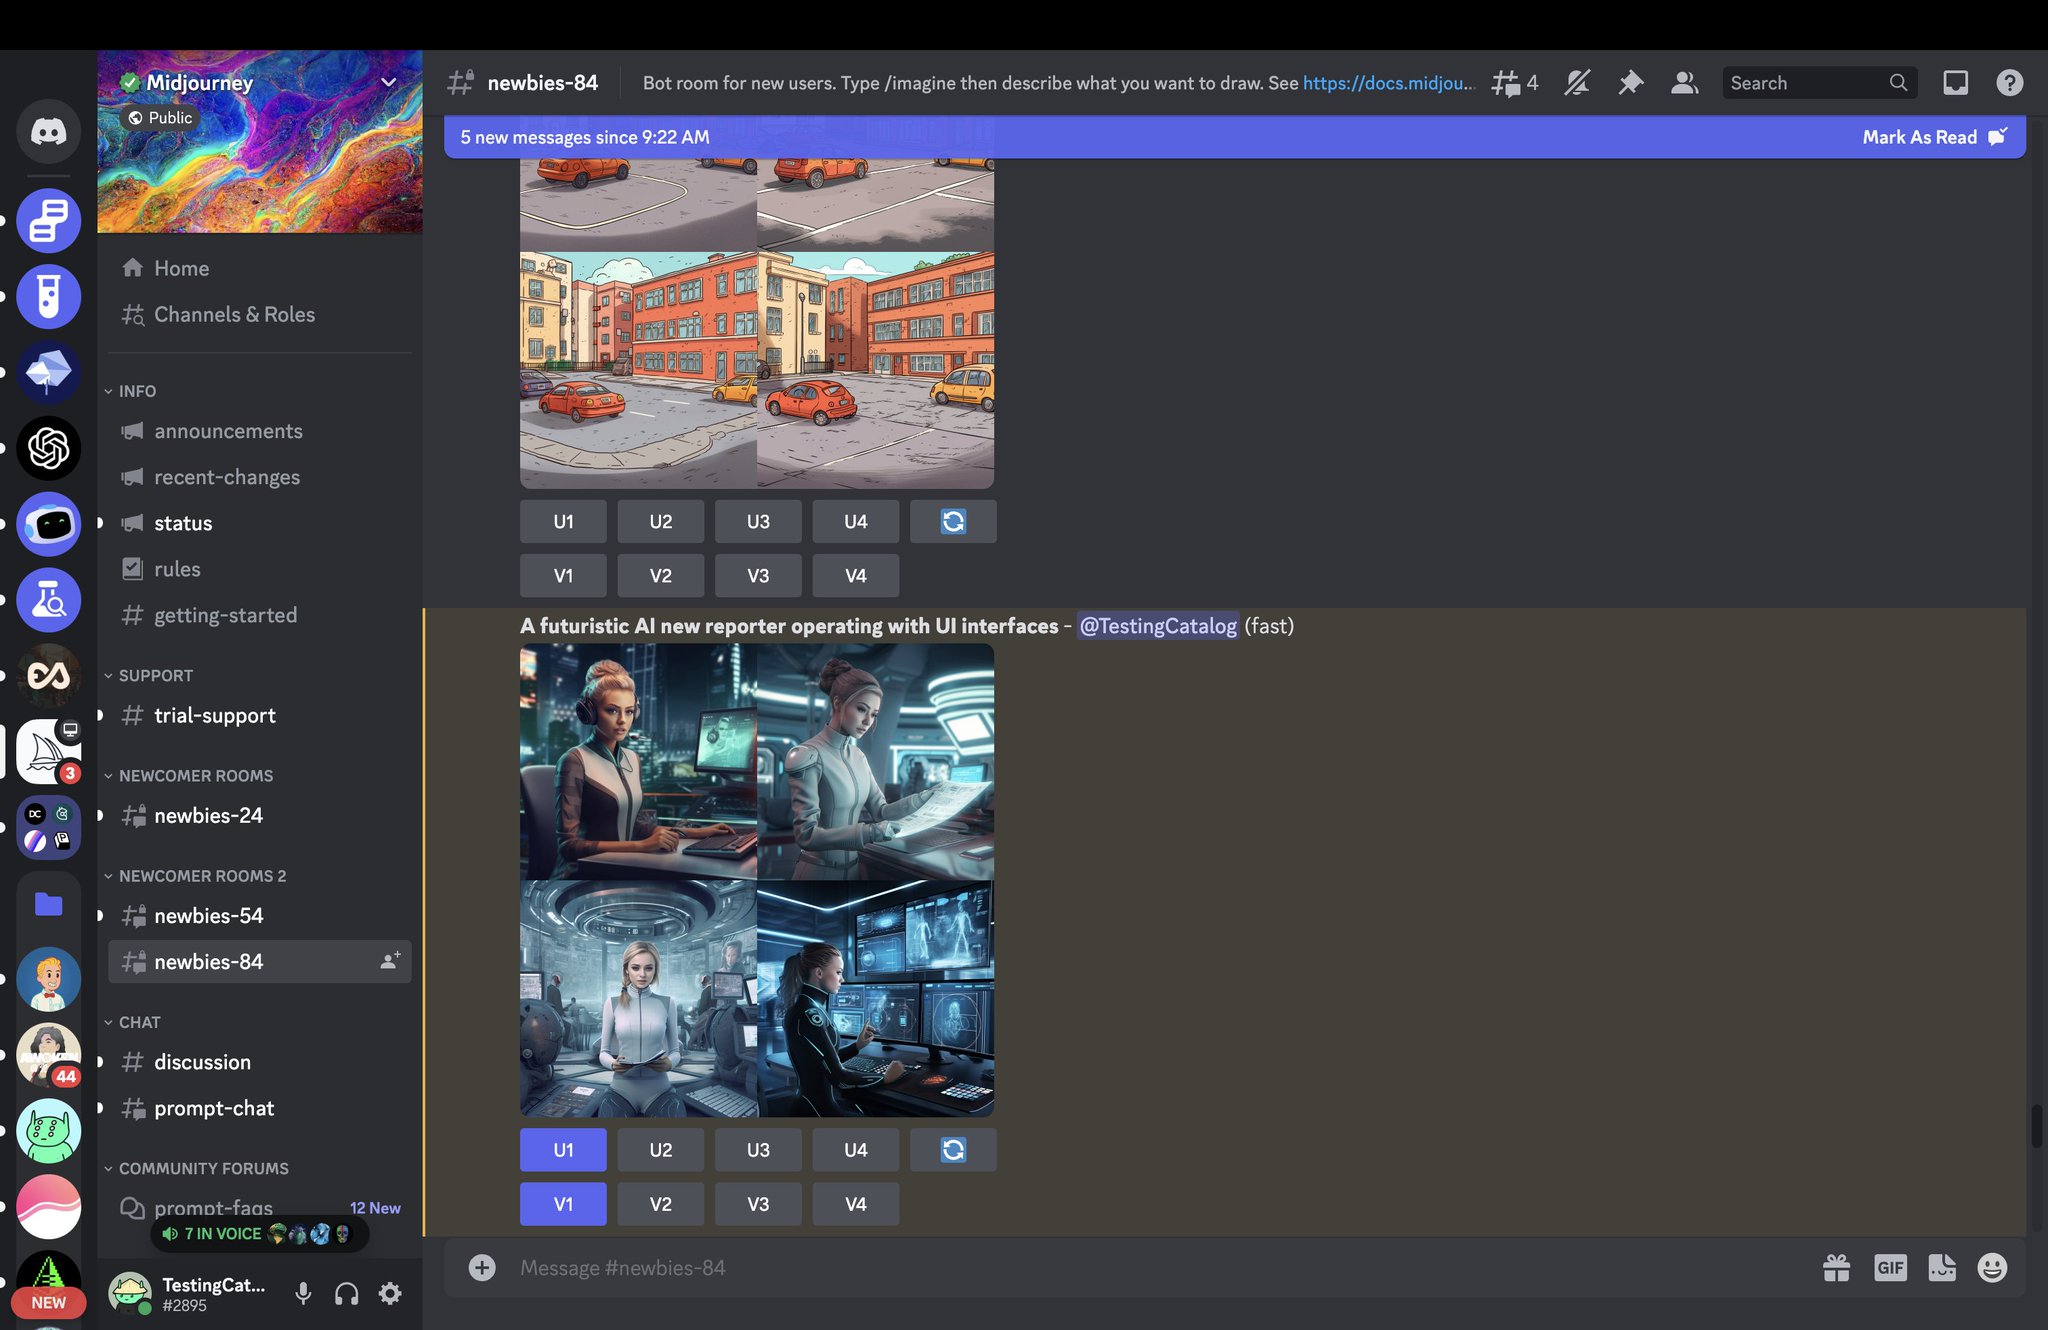Open Channels & Roles
The image size is (2048, 1330).
pyautogui.click(x=260, y=314)
